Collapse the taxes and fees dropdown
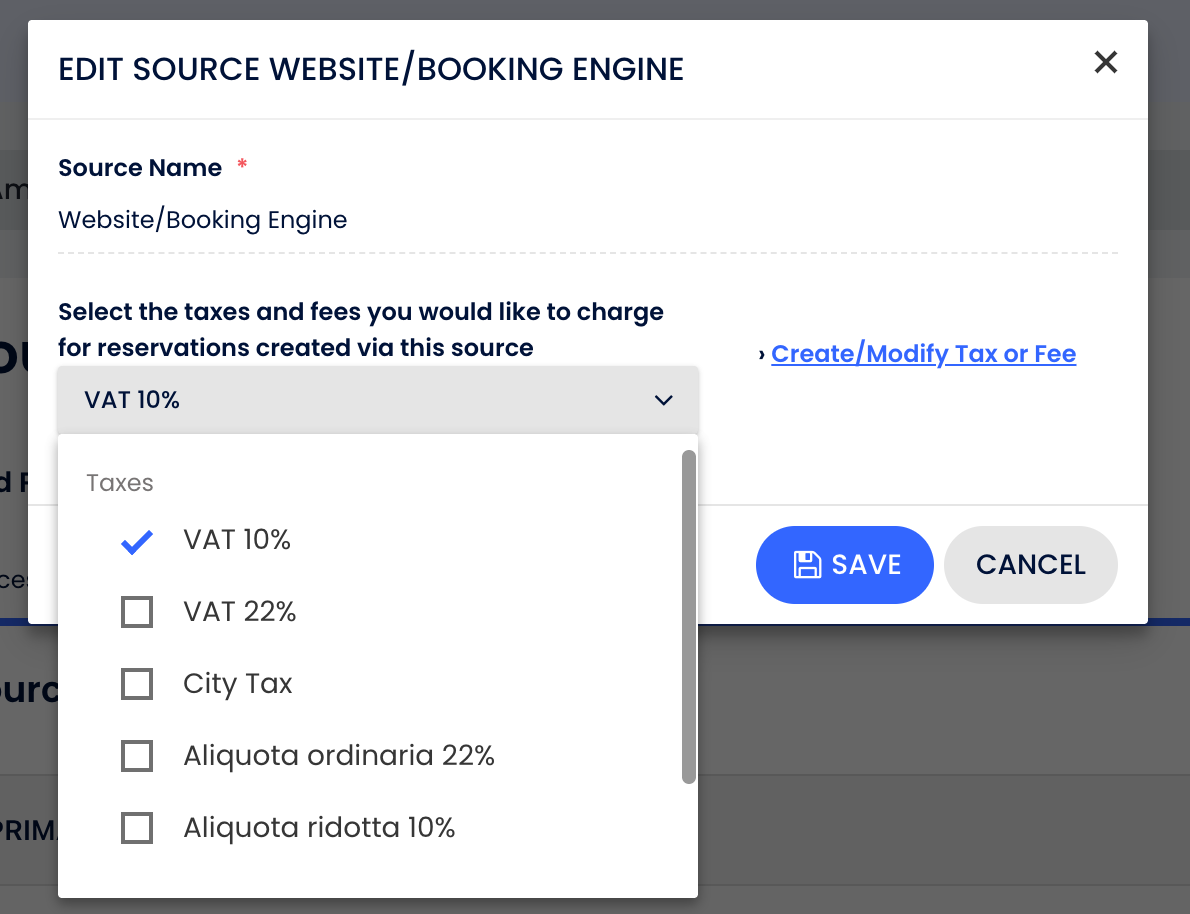Screen dimensions: 1190x914 coord(377,400)
